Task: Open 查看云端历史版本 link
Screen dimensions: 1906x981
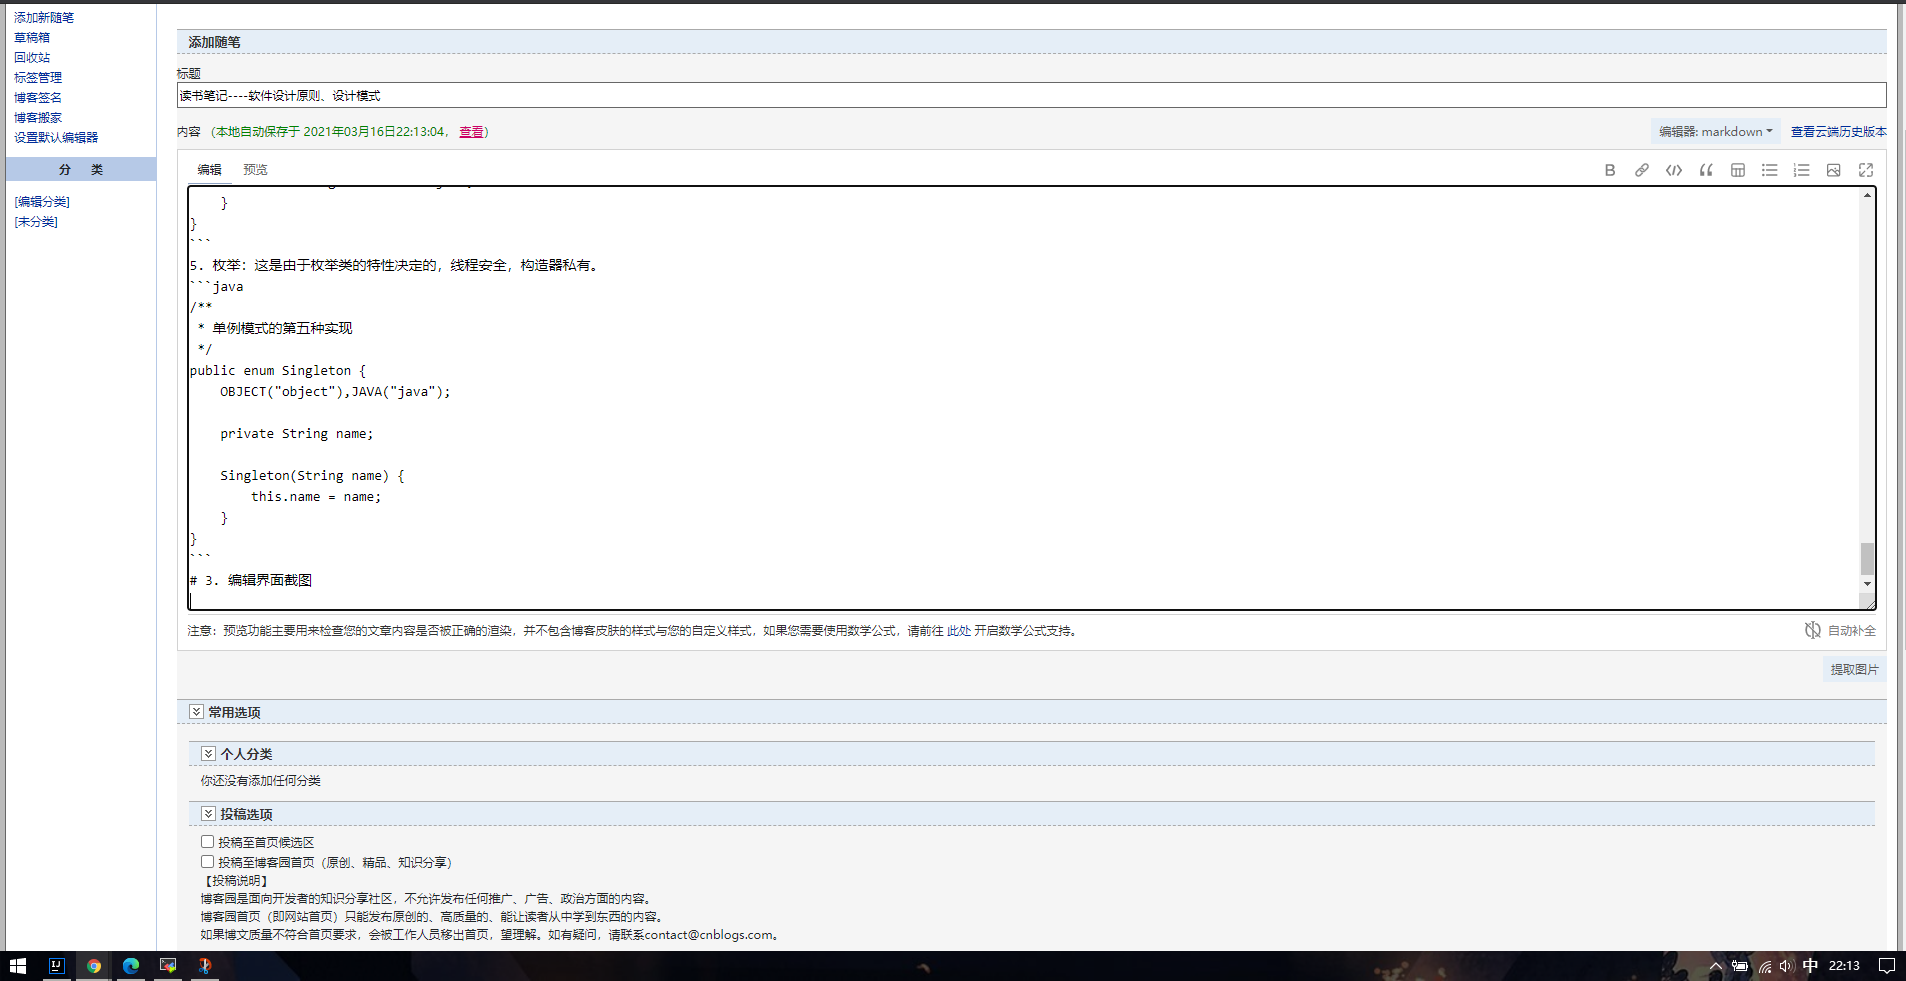Action: click(1838, 132)
